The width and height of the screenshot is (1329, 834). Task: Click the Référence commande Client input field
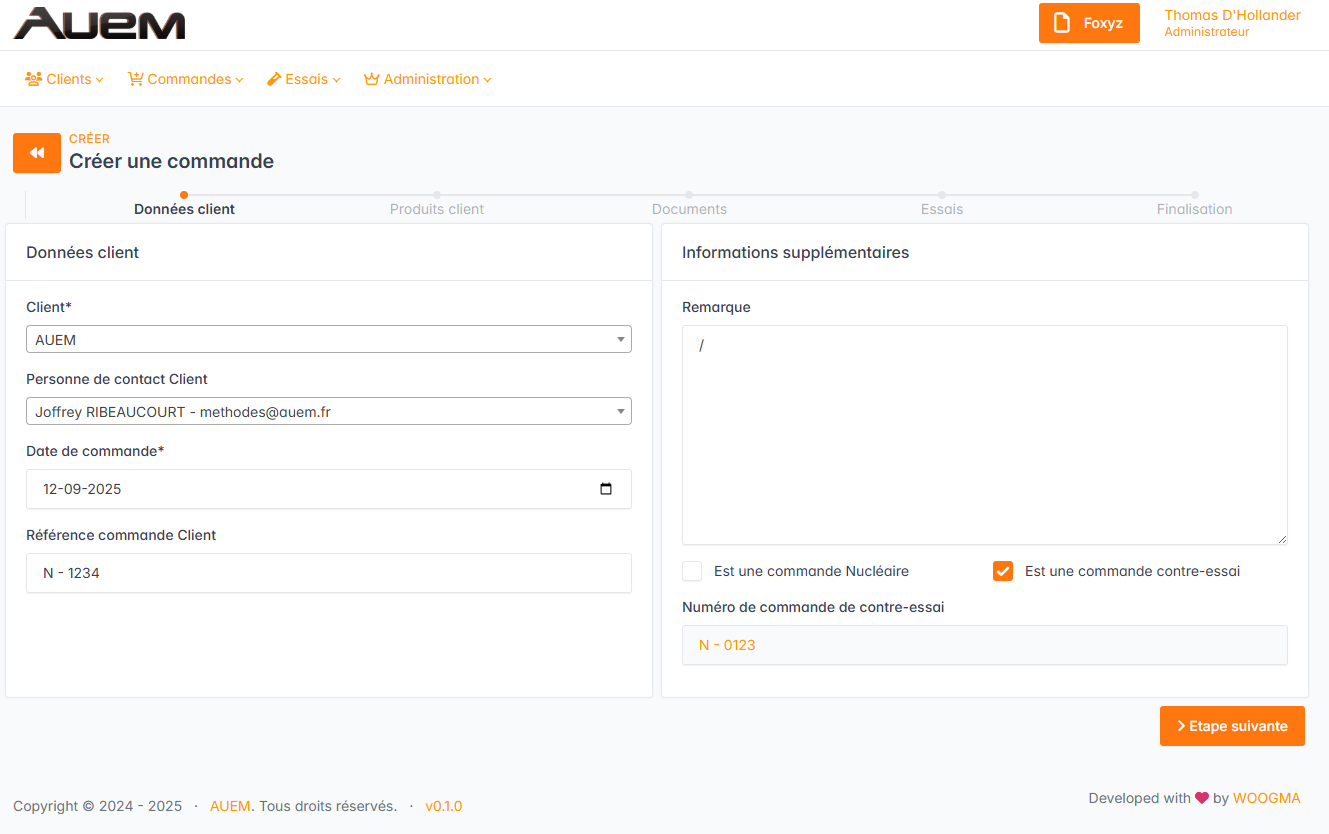click(328, 573)
